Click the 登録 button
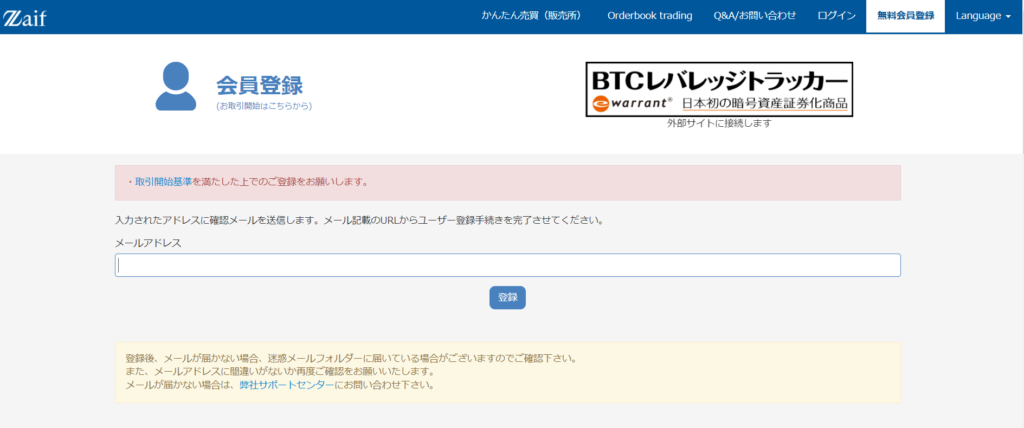 pos(507,297)
